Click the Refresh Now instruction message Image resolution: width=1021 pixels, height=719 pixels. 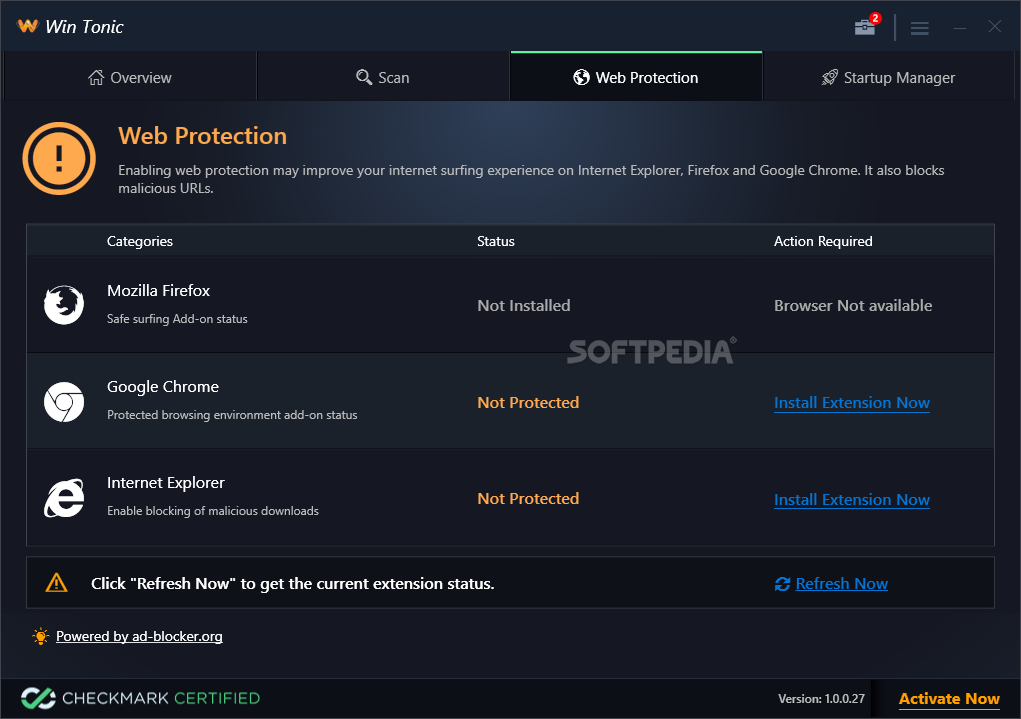[292, 584]
